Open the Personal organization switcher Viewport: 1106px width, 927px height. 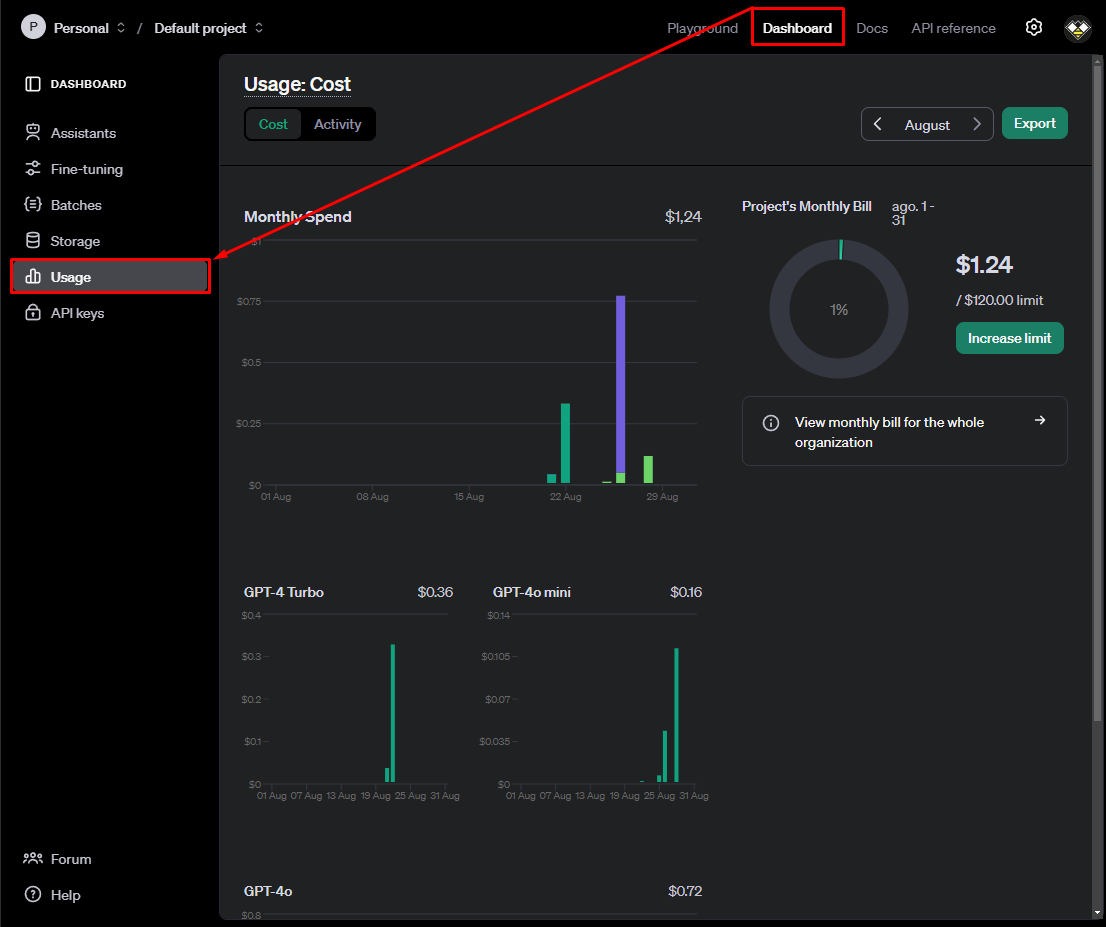[90, 28]
